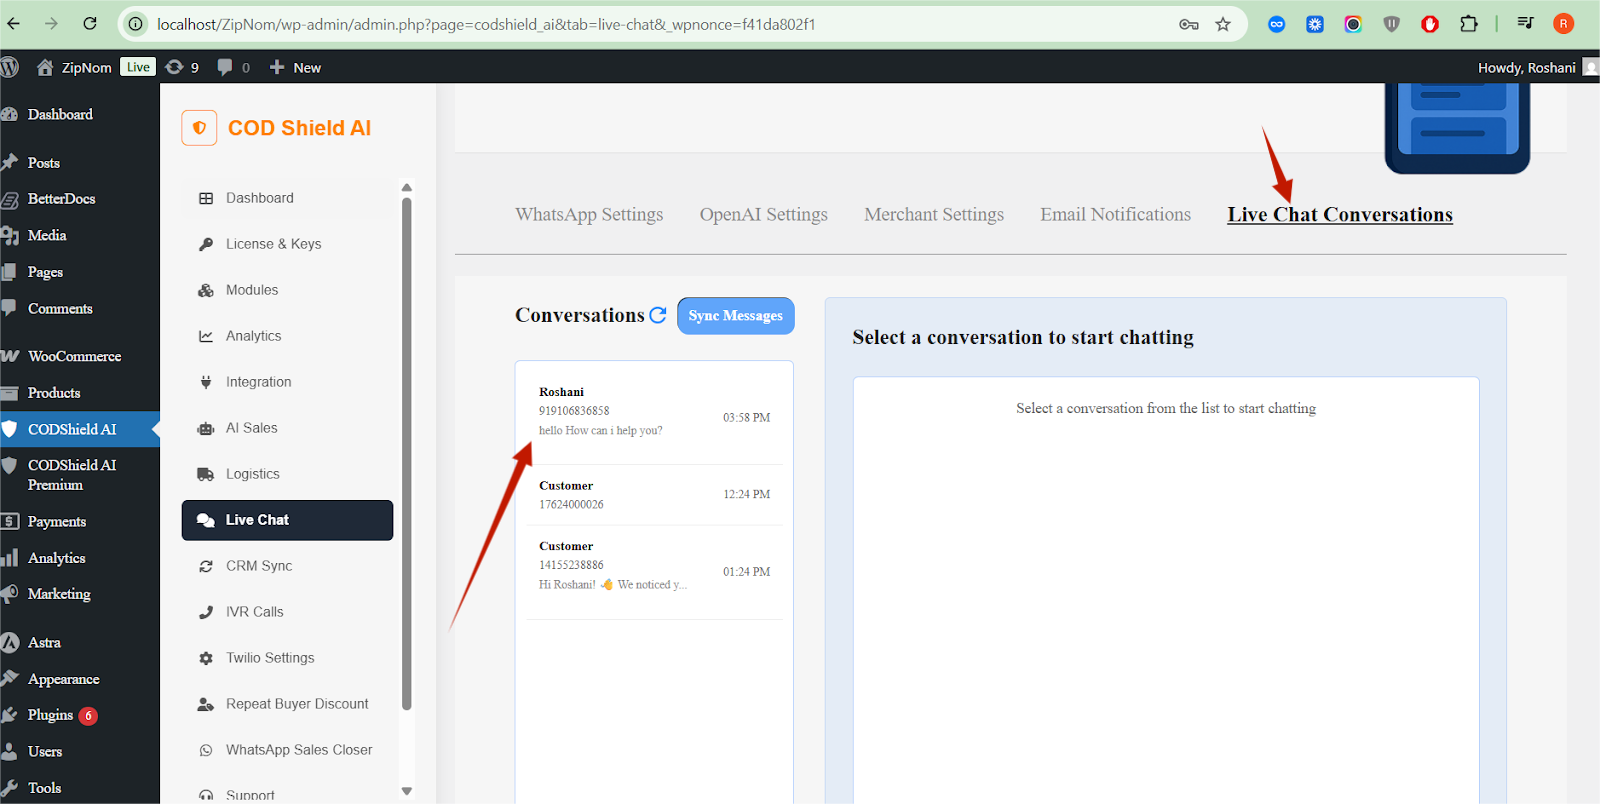Screen dimensions: 1600x804
Task: Click the Twilio Settings gear icon
Action: pos(206,658)
